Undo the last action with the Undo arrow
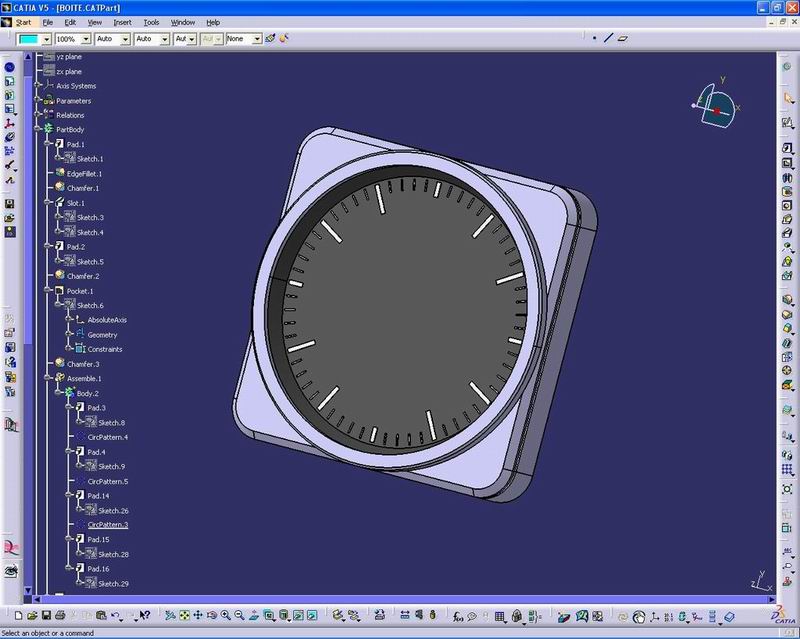The width and height of the screenshot is (800, 639). 115,616
